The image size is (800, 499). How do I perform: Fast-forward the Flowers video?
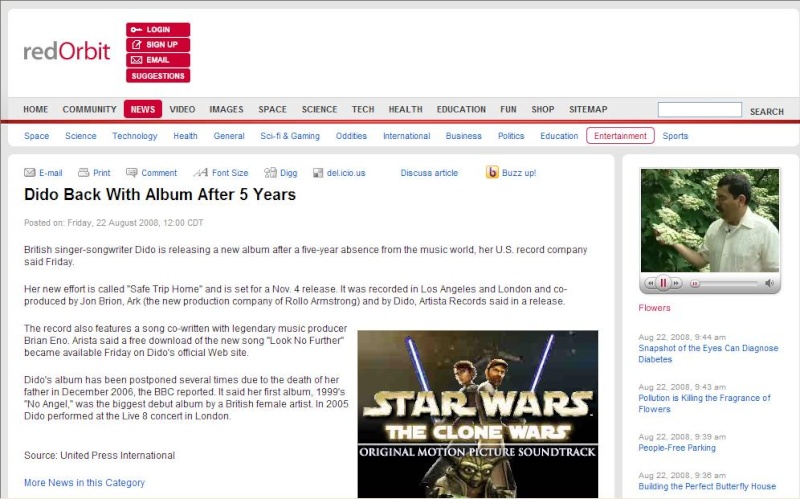pyautogui.click(x=676, y=283)
